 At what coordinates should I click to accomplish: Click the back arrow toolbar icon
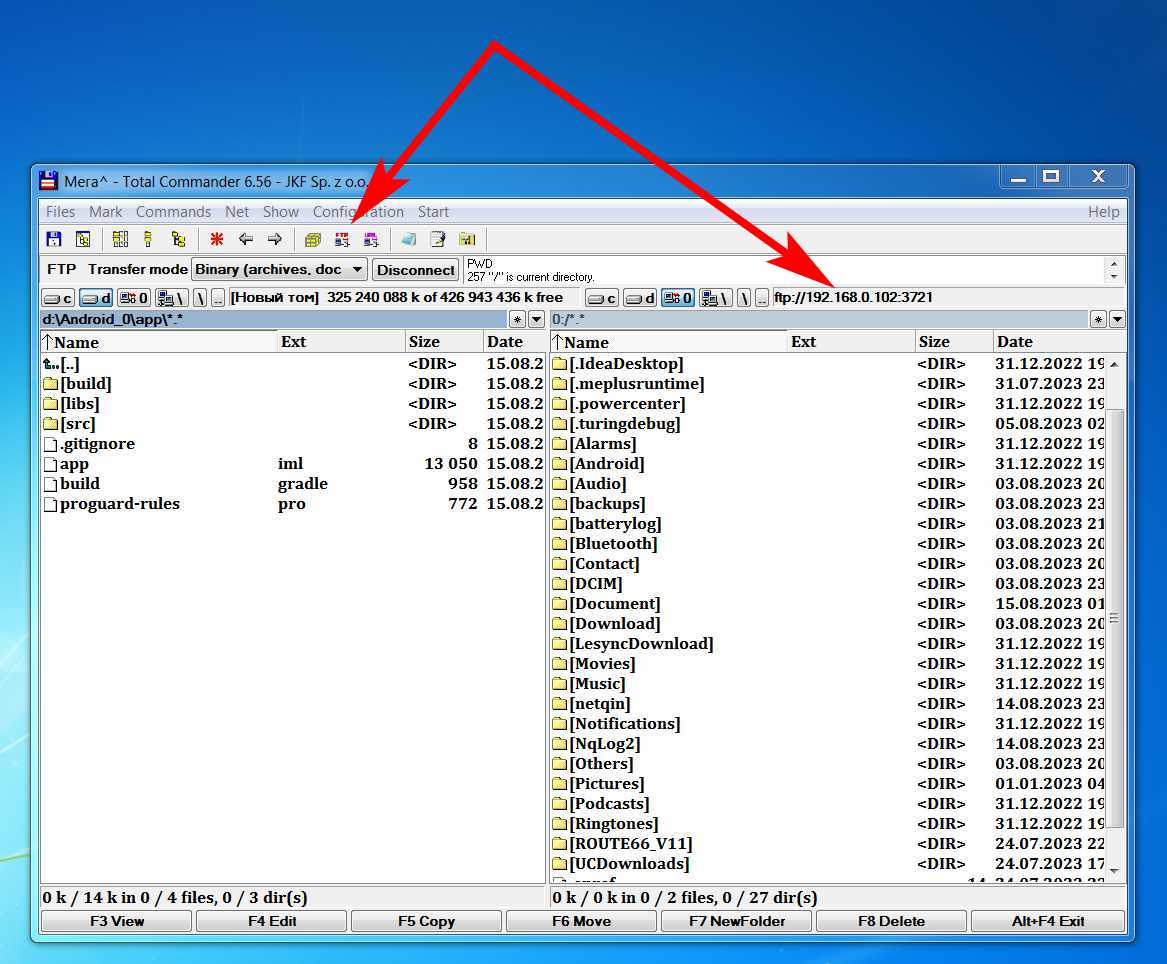(245, 239)
